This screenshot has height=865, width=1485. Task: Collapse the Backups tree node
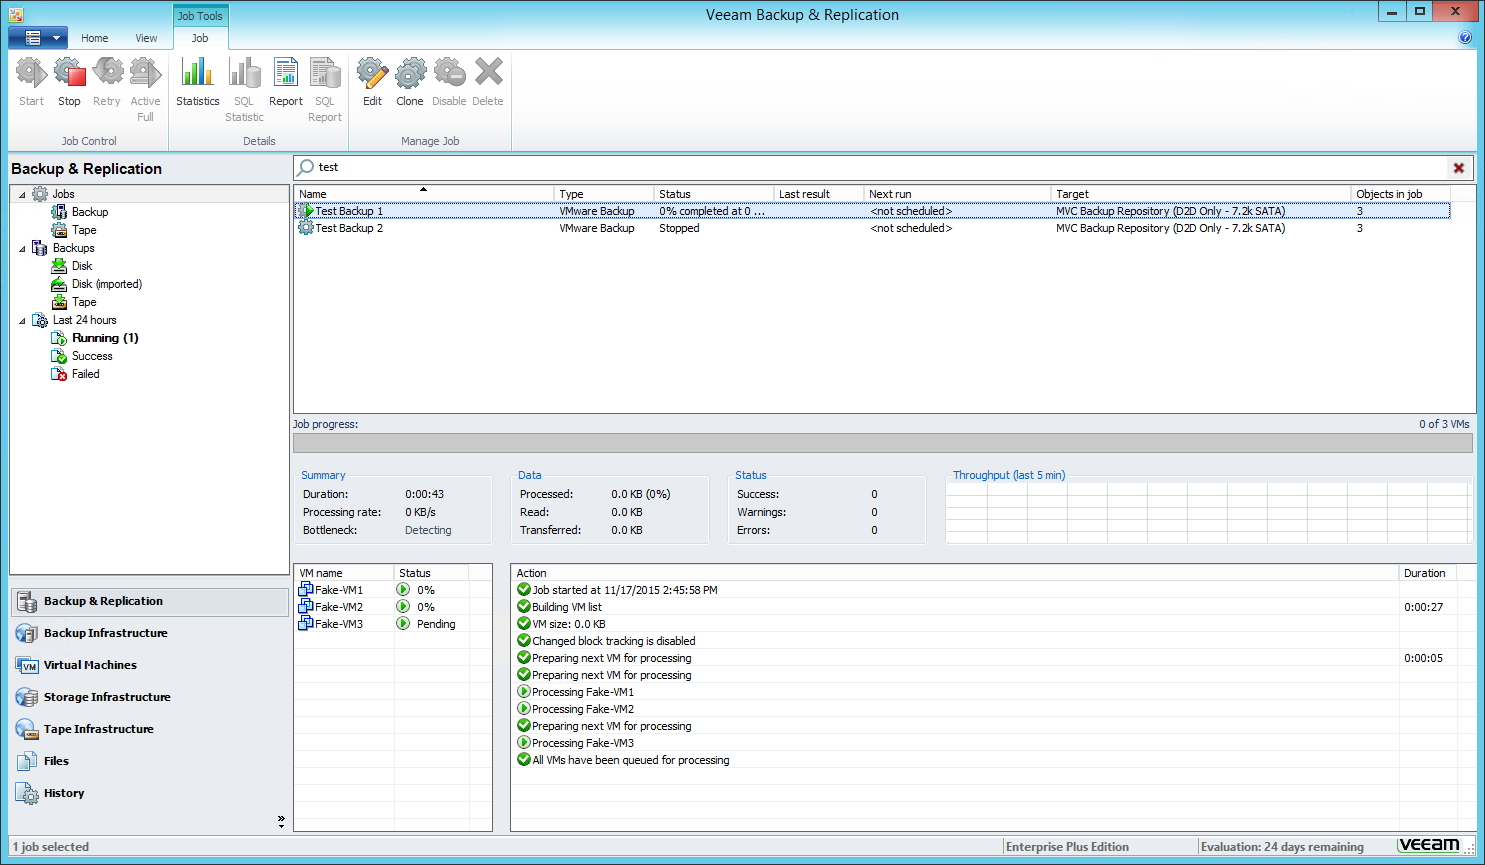click(x=22, y=249)
